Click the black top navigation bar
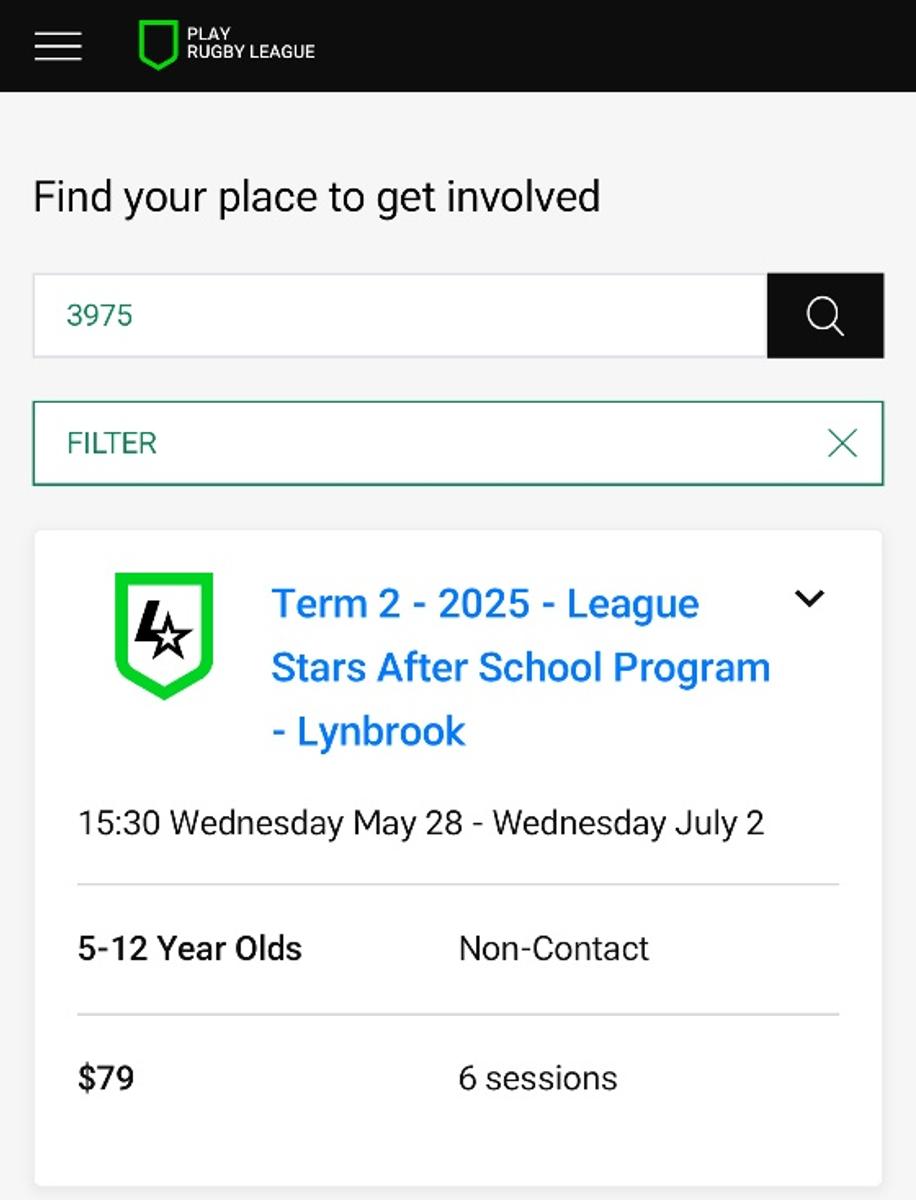This screenshot has height=1200, width=916. click(x=458, y=46)
